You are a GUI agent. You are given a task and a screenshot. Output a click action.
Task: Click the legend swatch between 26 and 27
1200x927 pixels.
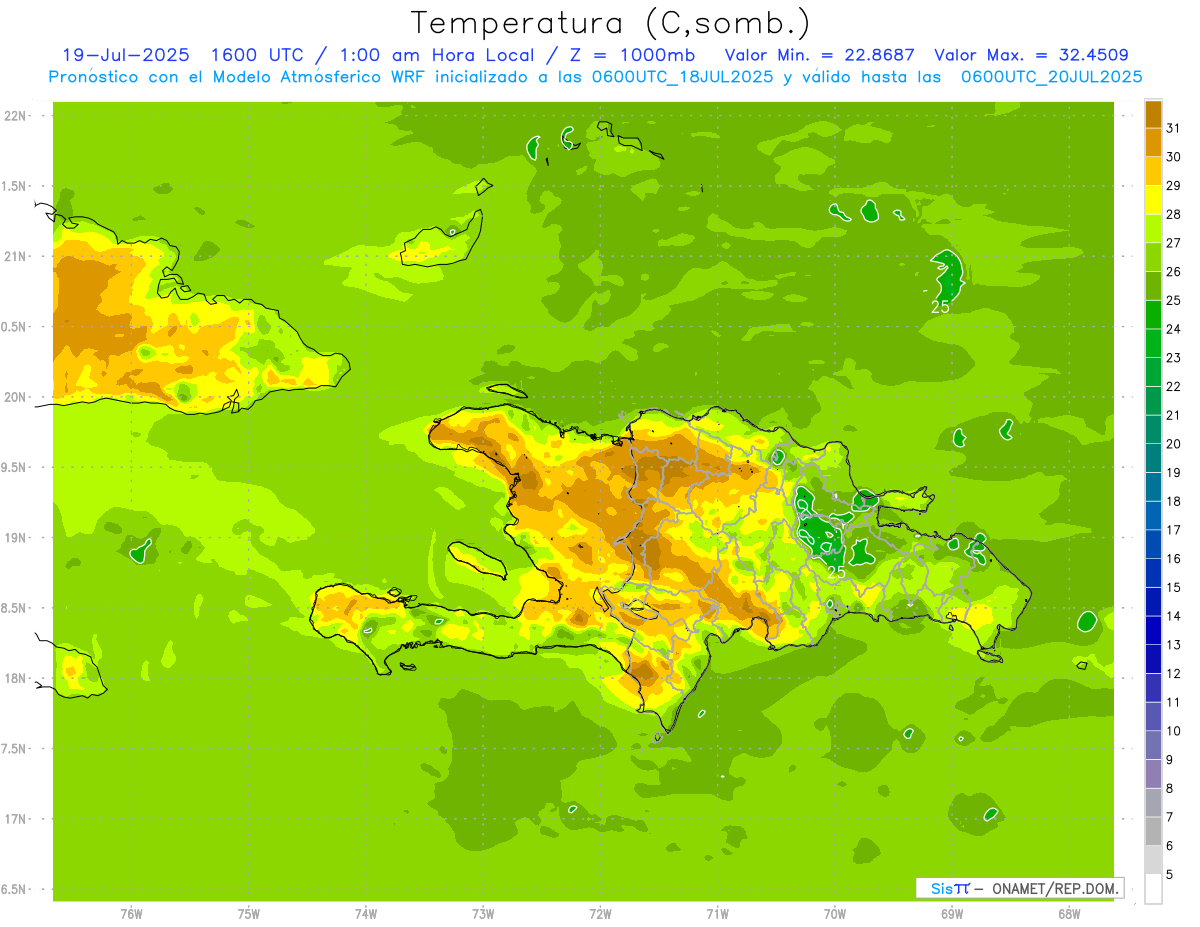point(1153,257)
